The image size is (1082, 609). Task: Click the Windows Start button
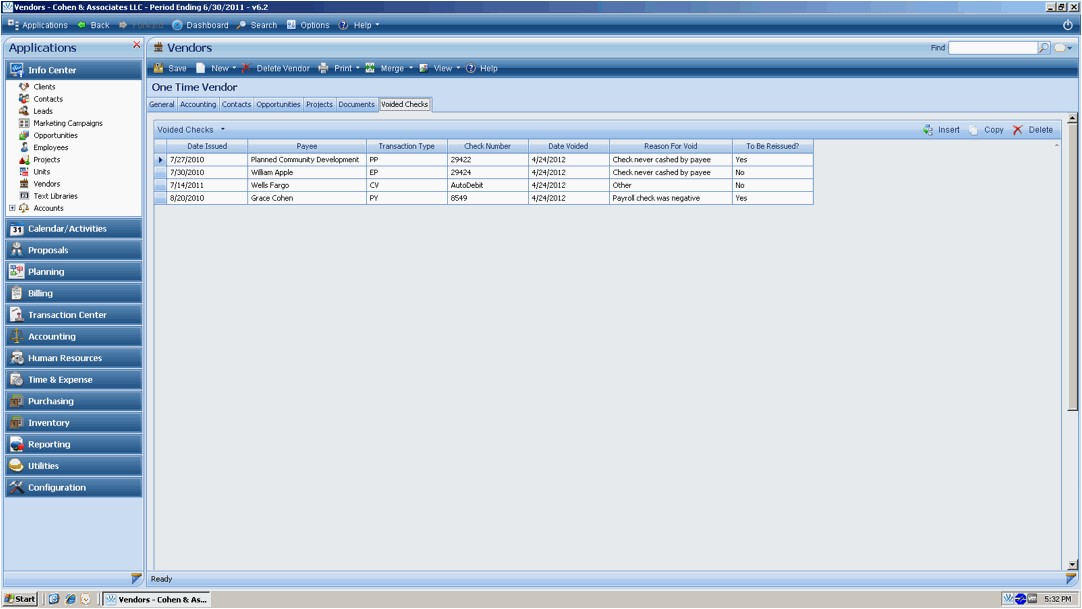pos(20,599)
